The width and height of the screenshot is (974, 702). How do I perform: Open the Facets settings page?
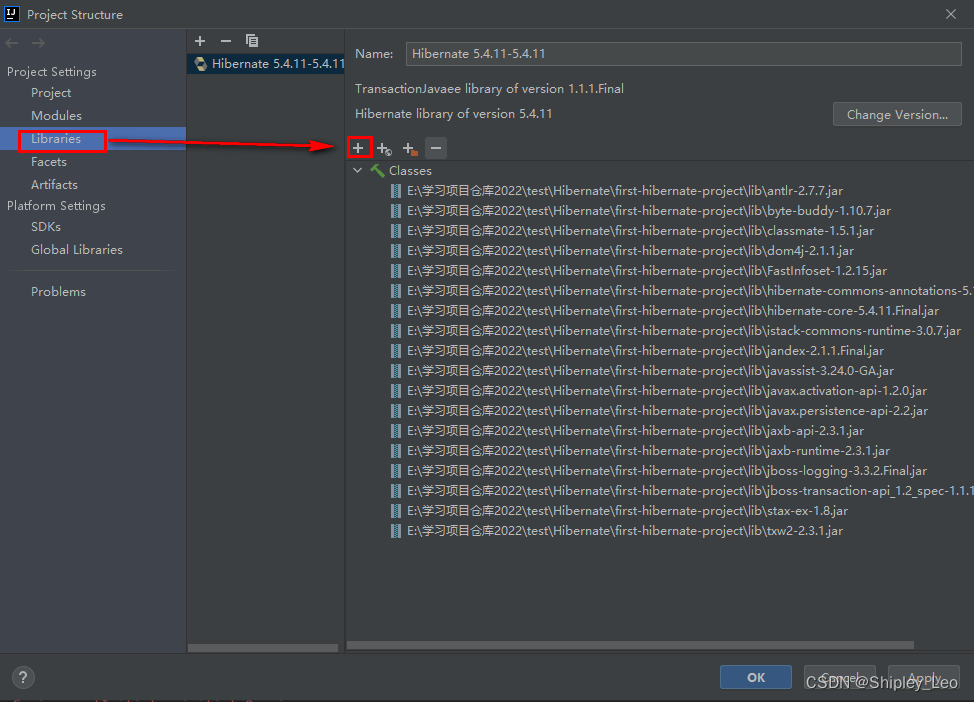point(48,162)
